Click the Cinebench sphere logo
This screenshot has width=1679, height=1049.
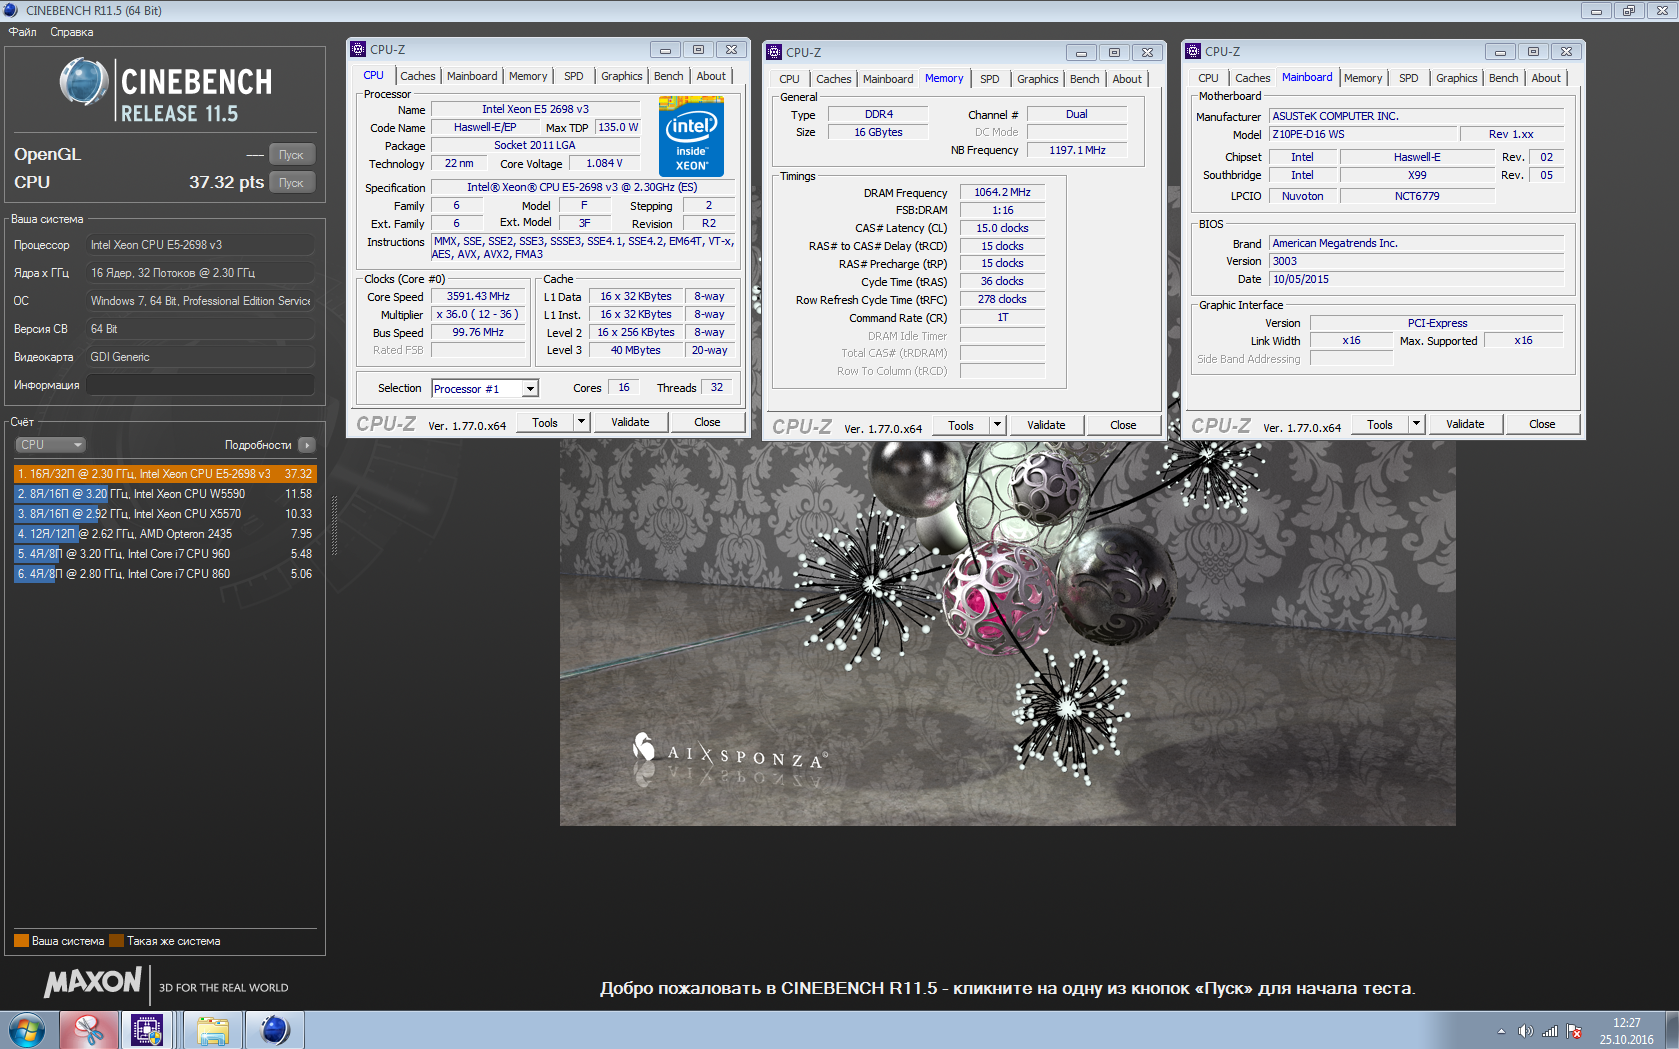pyautogui.click(x=84, y=82)
